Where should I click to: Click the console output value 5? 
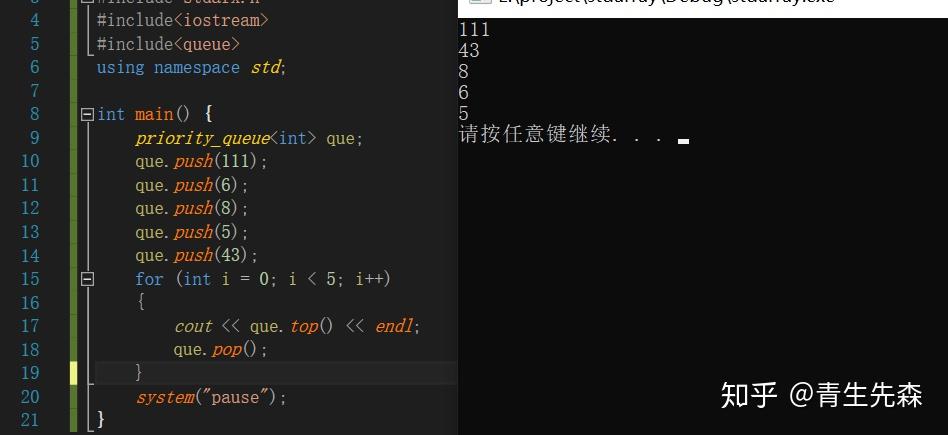pos(464,114)
